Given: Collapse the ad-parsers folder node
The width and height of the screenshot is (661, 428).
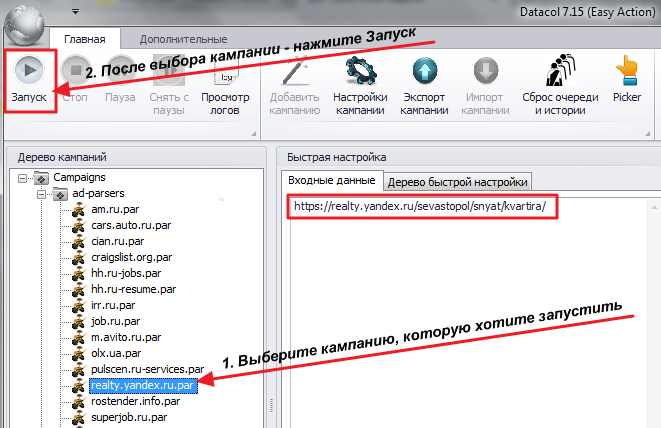Looking at the screenshot, I should pyautogui.click(x=41, y=194).
